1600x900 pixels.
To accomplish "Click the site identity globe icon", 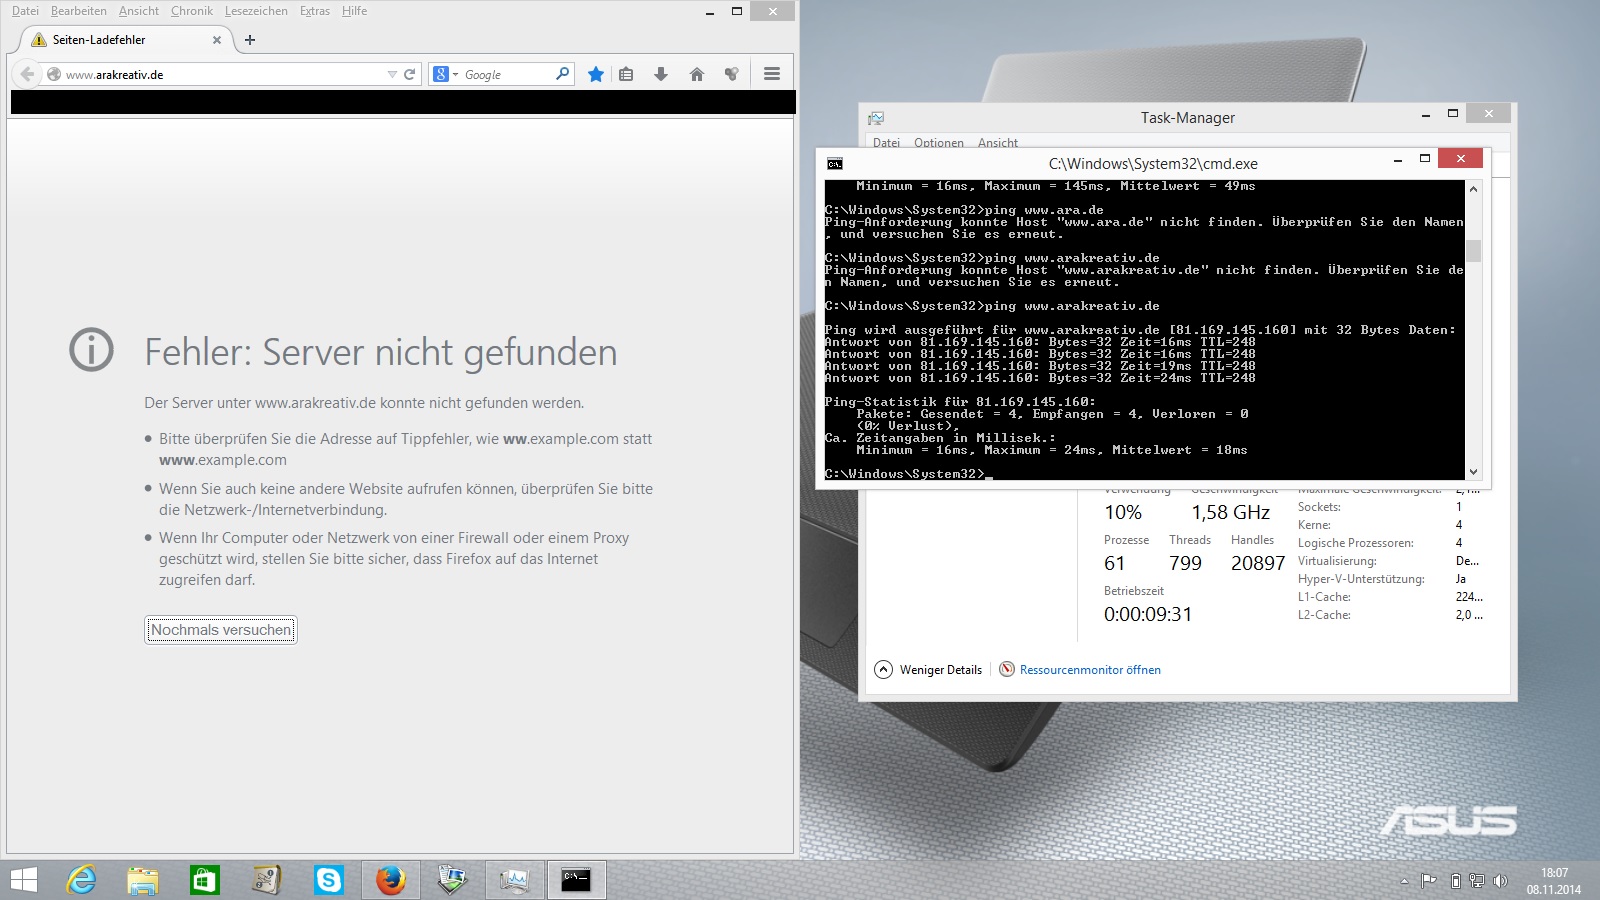I will click(x=54, y=74).
